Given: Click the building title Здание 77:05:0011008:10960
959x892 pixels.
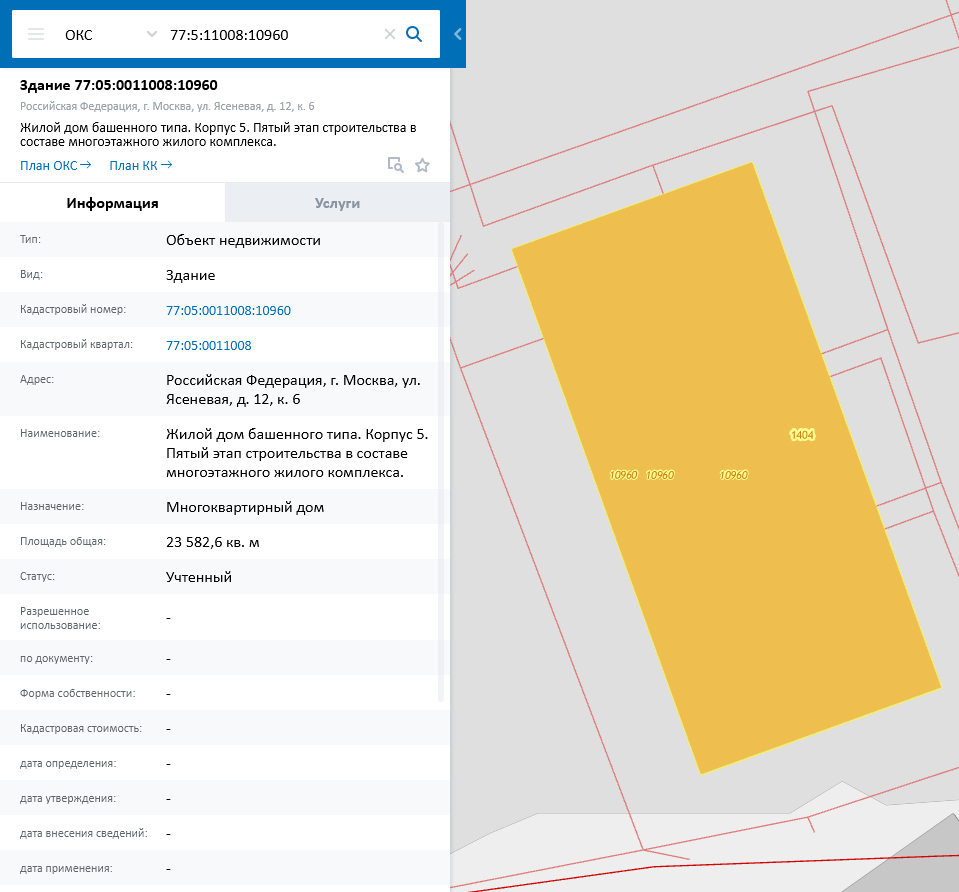Looking at the screenshot, I should pyautogui.click(x=119, y=85).
